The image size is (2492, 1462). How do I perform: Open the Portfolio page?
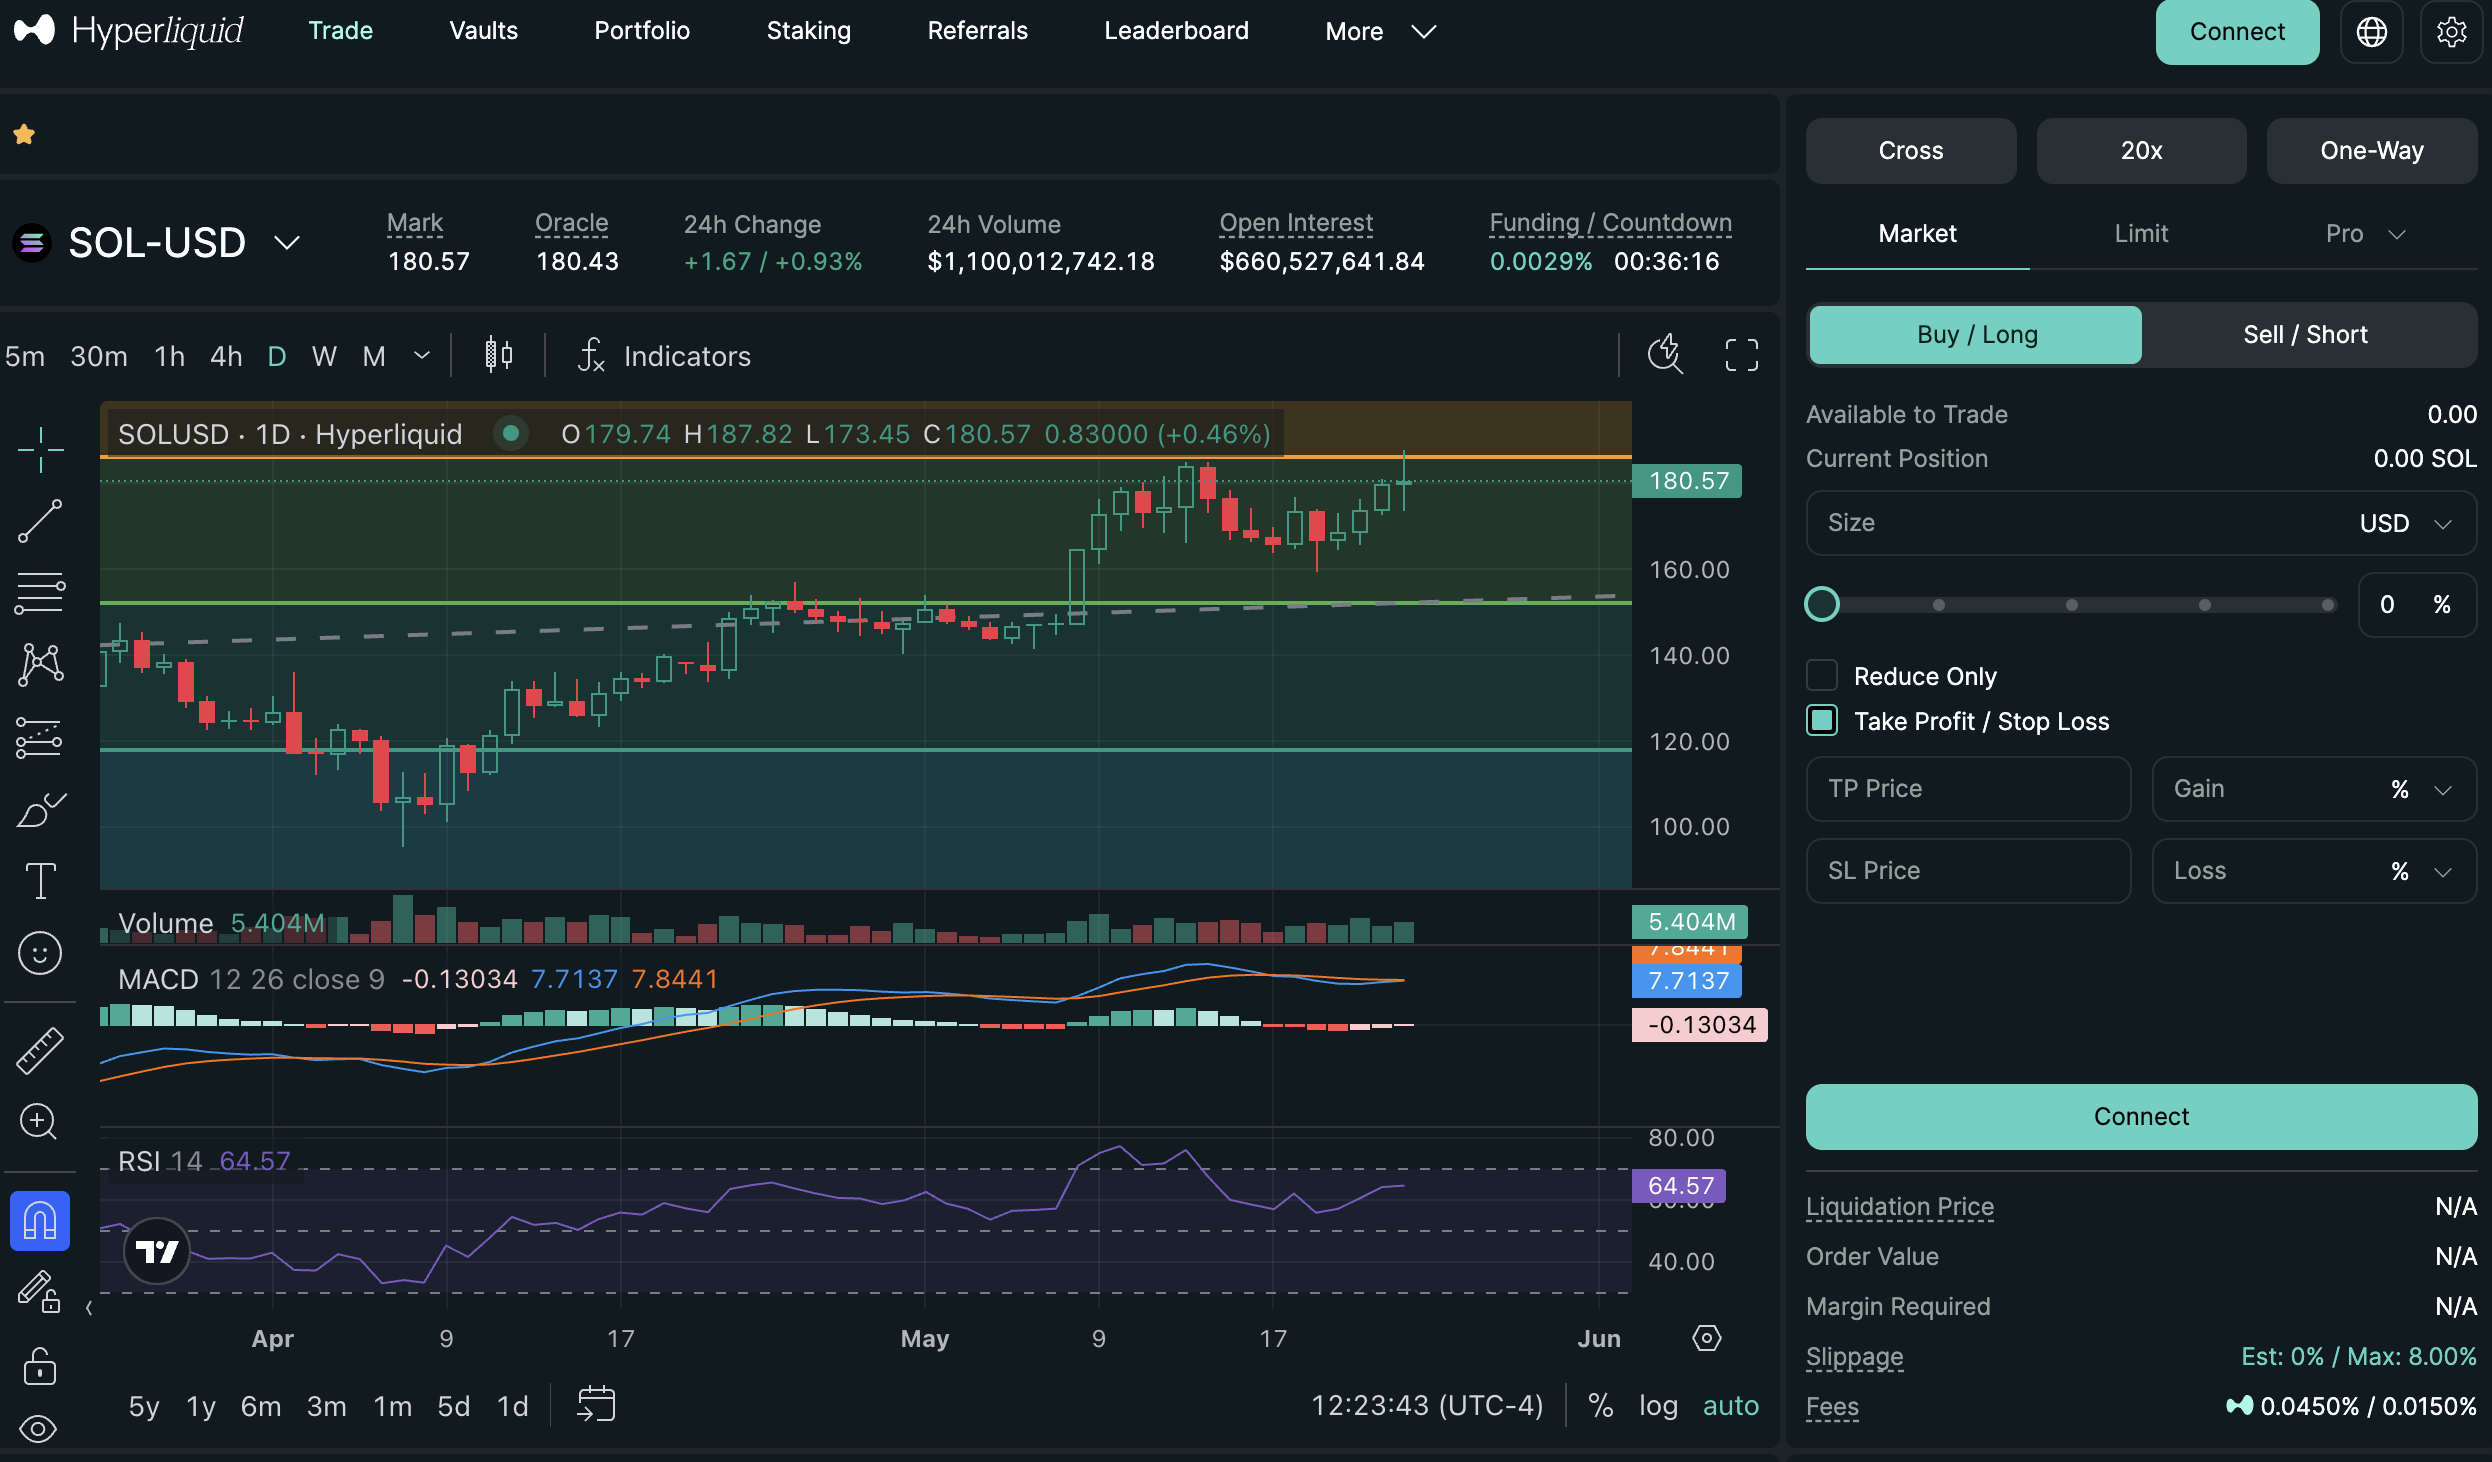[642, 31]
